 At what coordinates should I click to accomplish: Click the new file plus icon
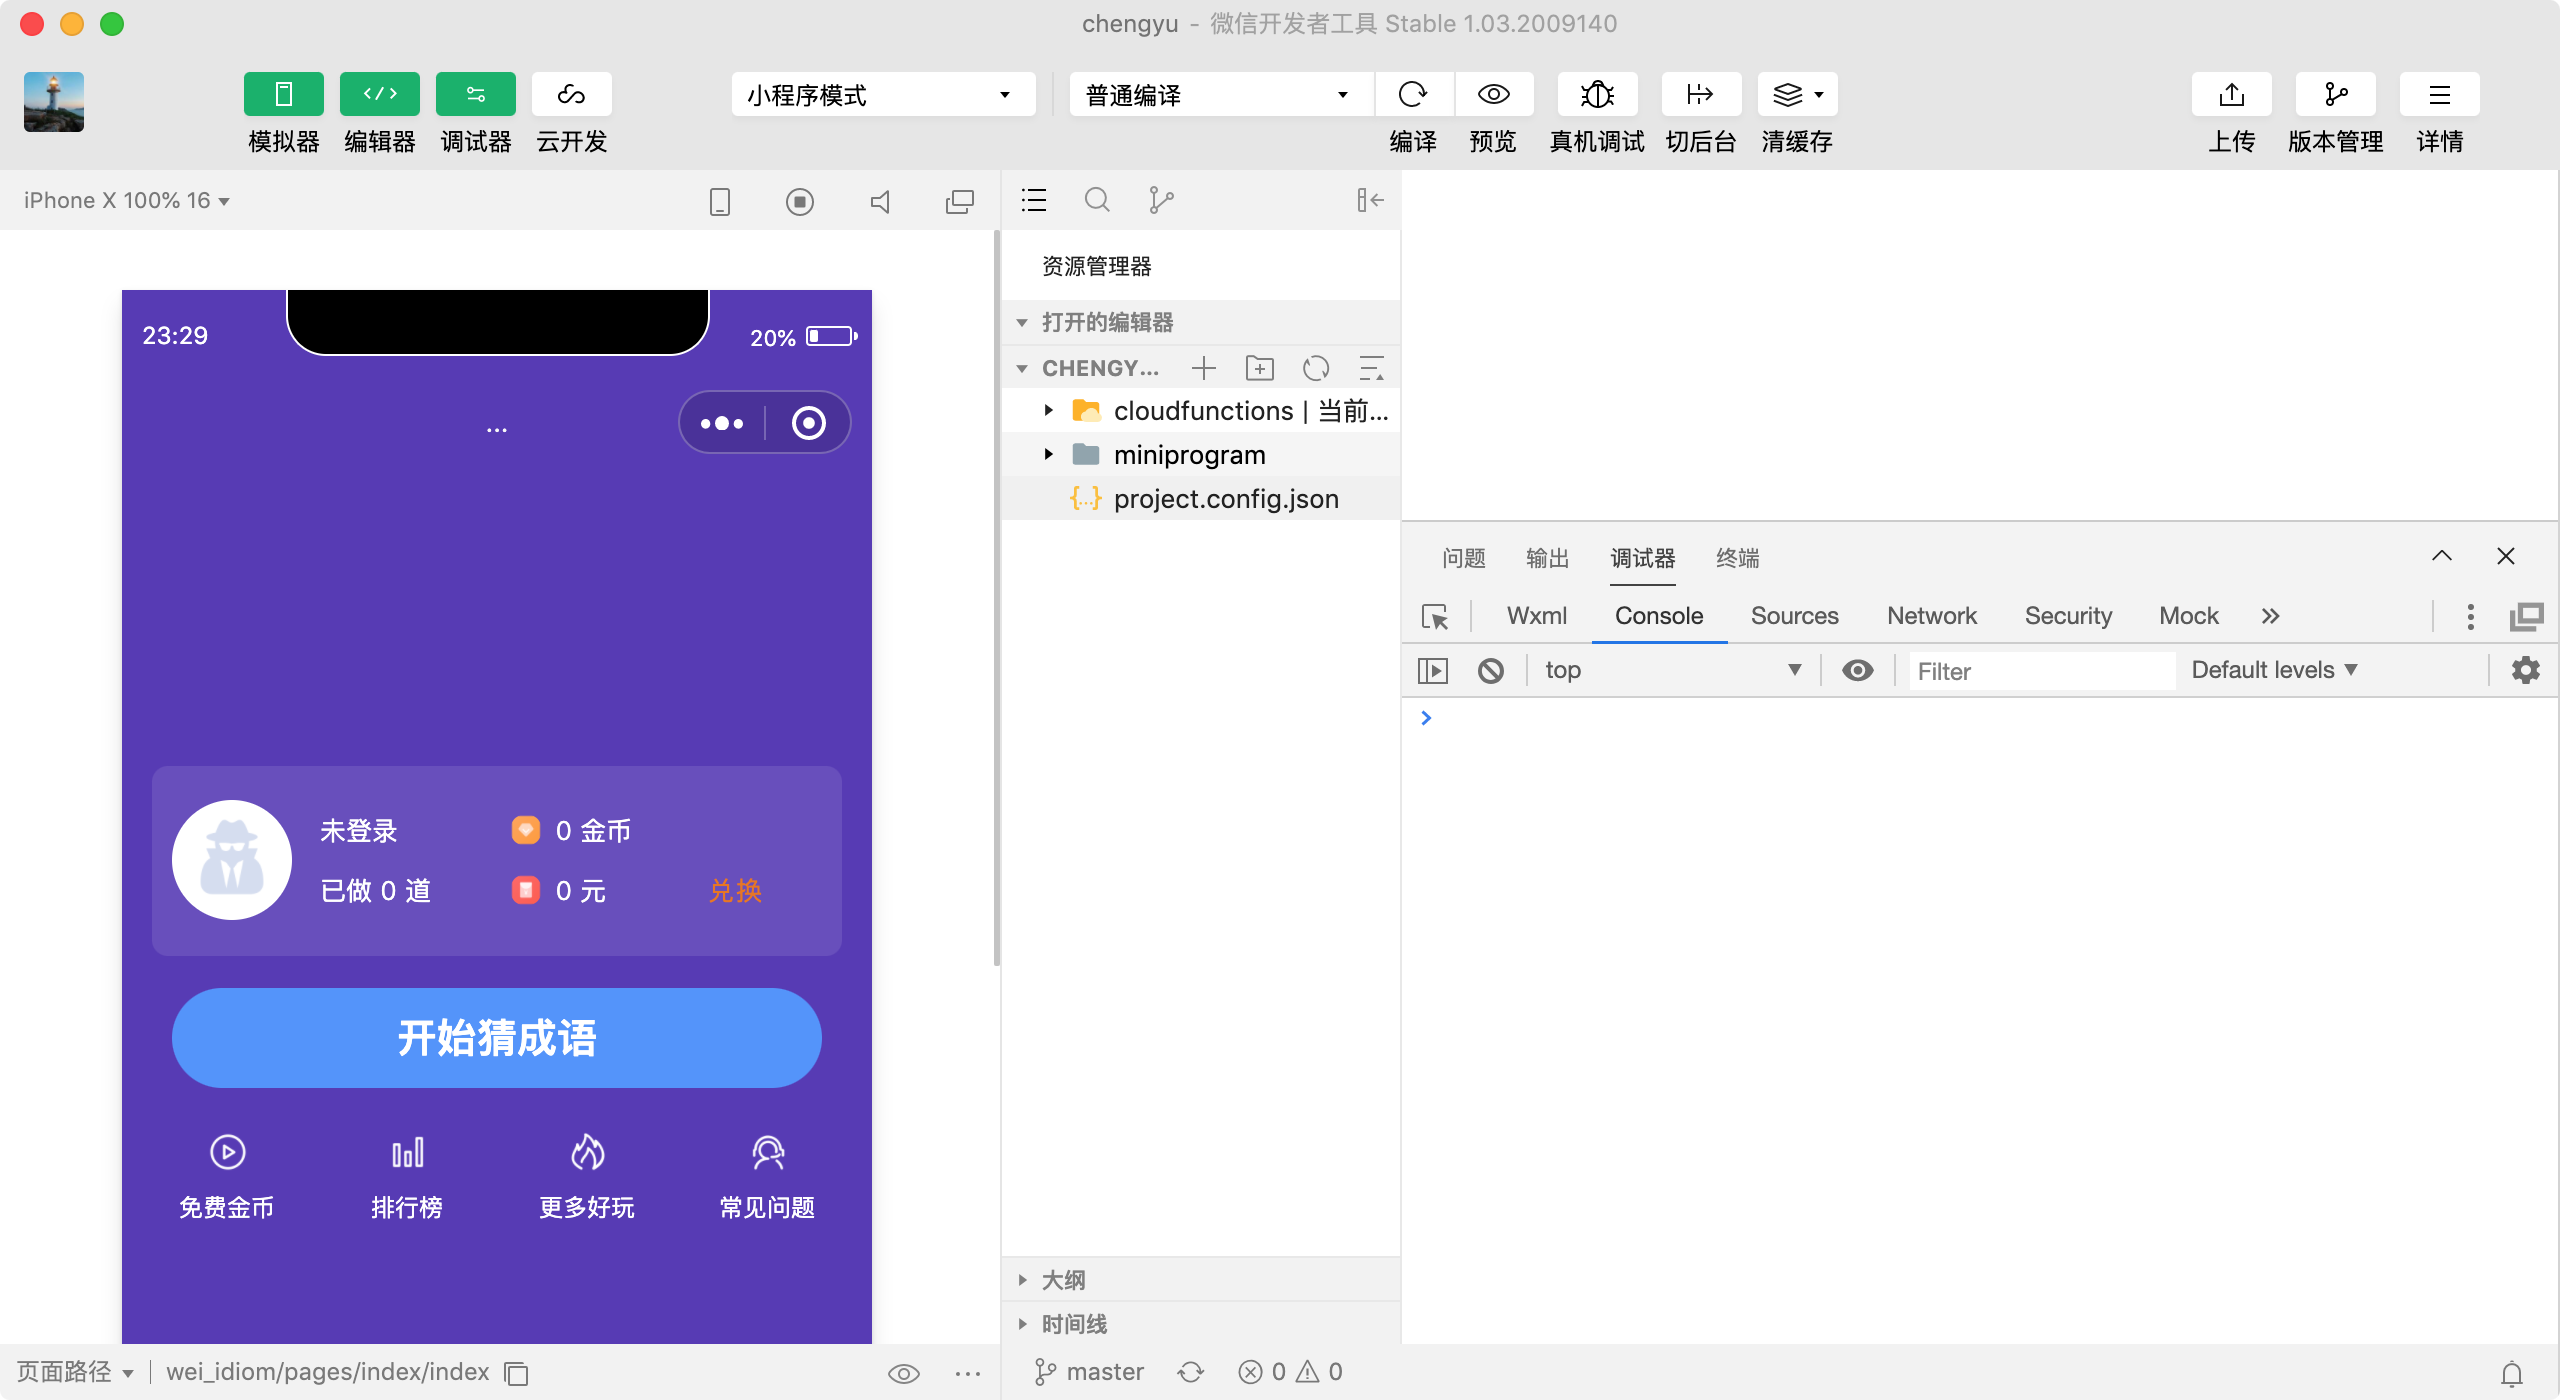point(1204,368)
